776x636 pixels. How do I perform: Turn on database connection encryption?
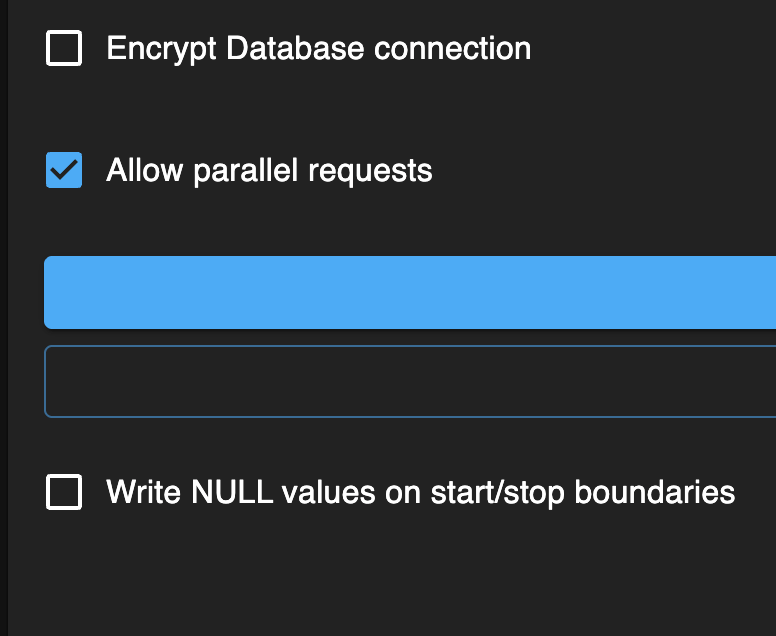point(64,48)
